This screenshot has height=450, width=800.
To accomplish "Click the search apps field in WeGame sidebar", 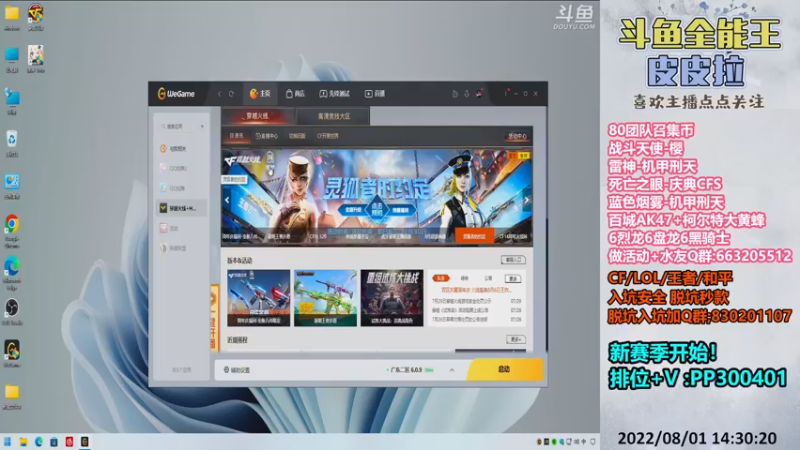I will tap(177, 126).
